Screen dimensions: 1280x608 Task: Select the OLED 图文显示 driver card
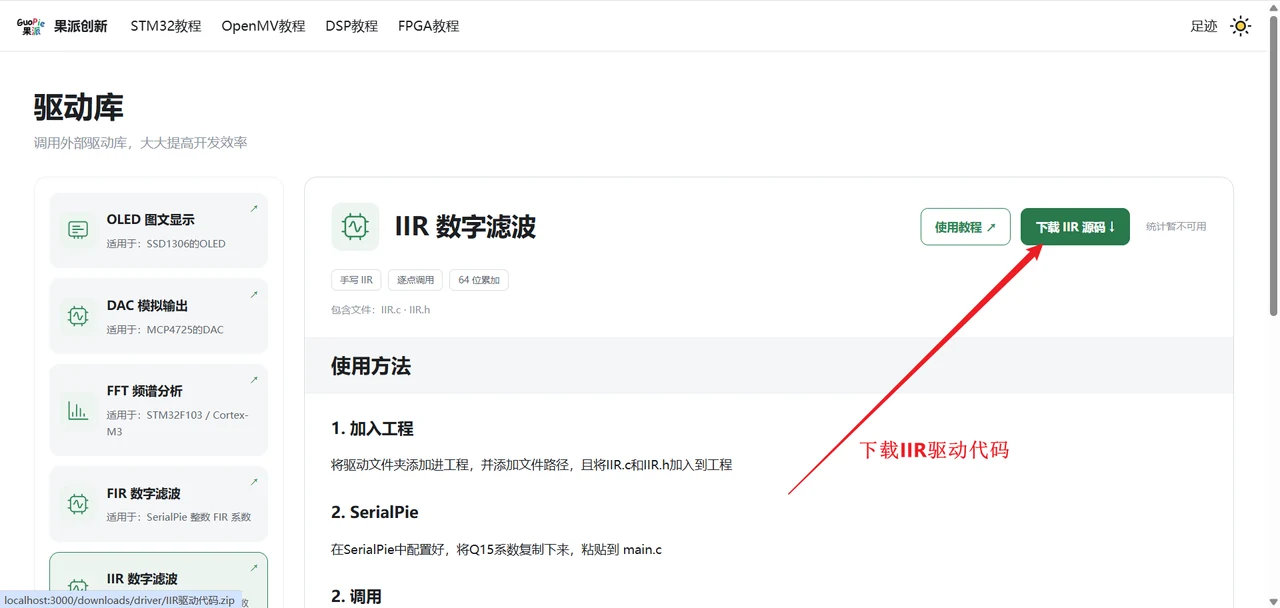pyautogui.click(x=159, y=230)
